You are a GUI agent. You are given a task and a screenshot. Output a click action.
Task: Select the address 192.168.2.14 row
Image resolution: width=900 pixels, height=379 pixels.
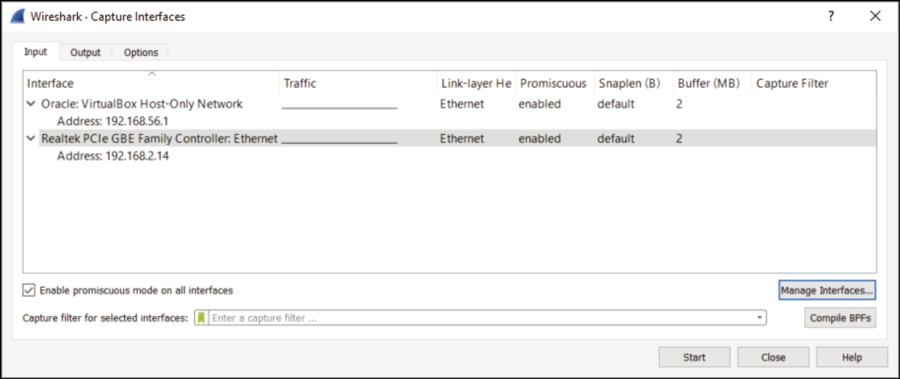113,156
